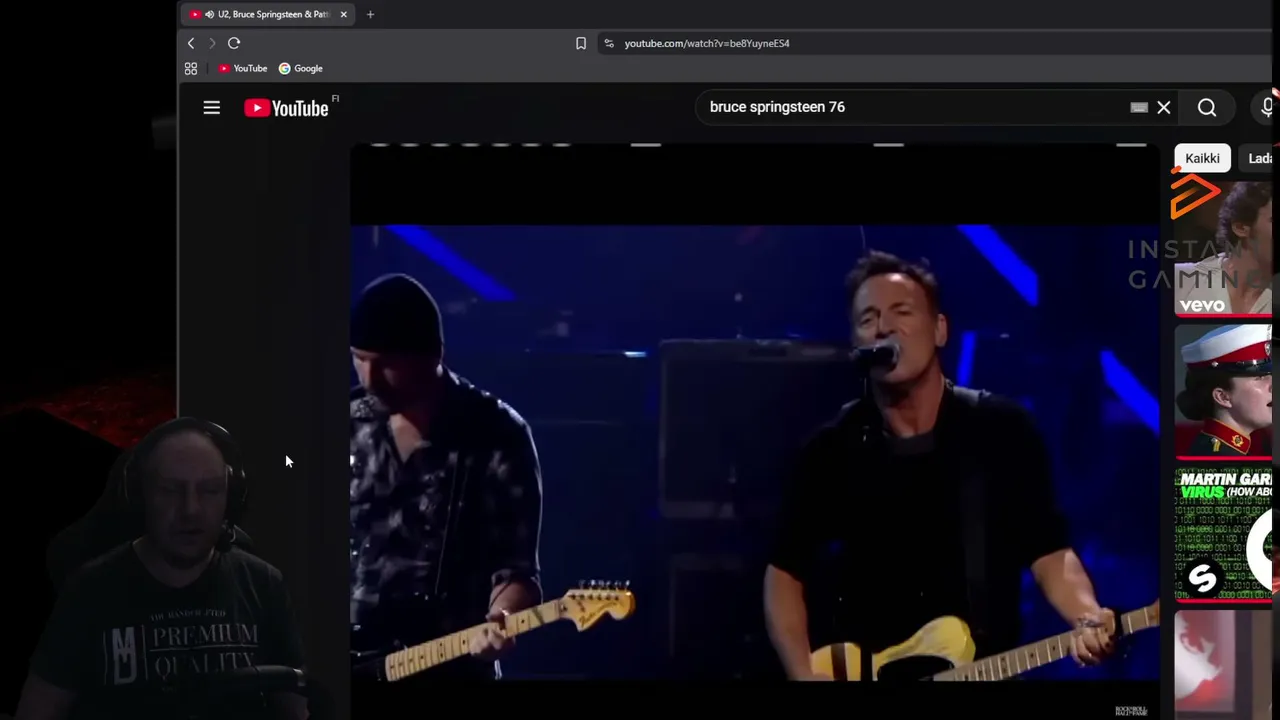The image size is (1280, 720).
Task: Select the Kaikki filter chip
Action: pos(1202,158)
